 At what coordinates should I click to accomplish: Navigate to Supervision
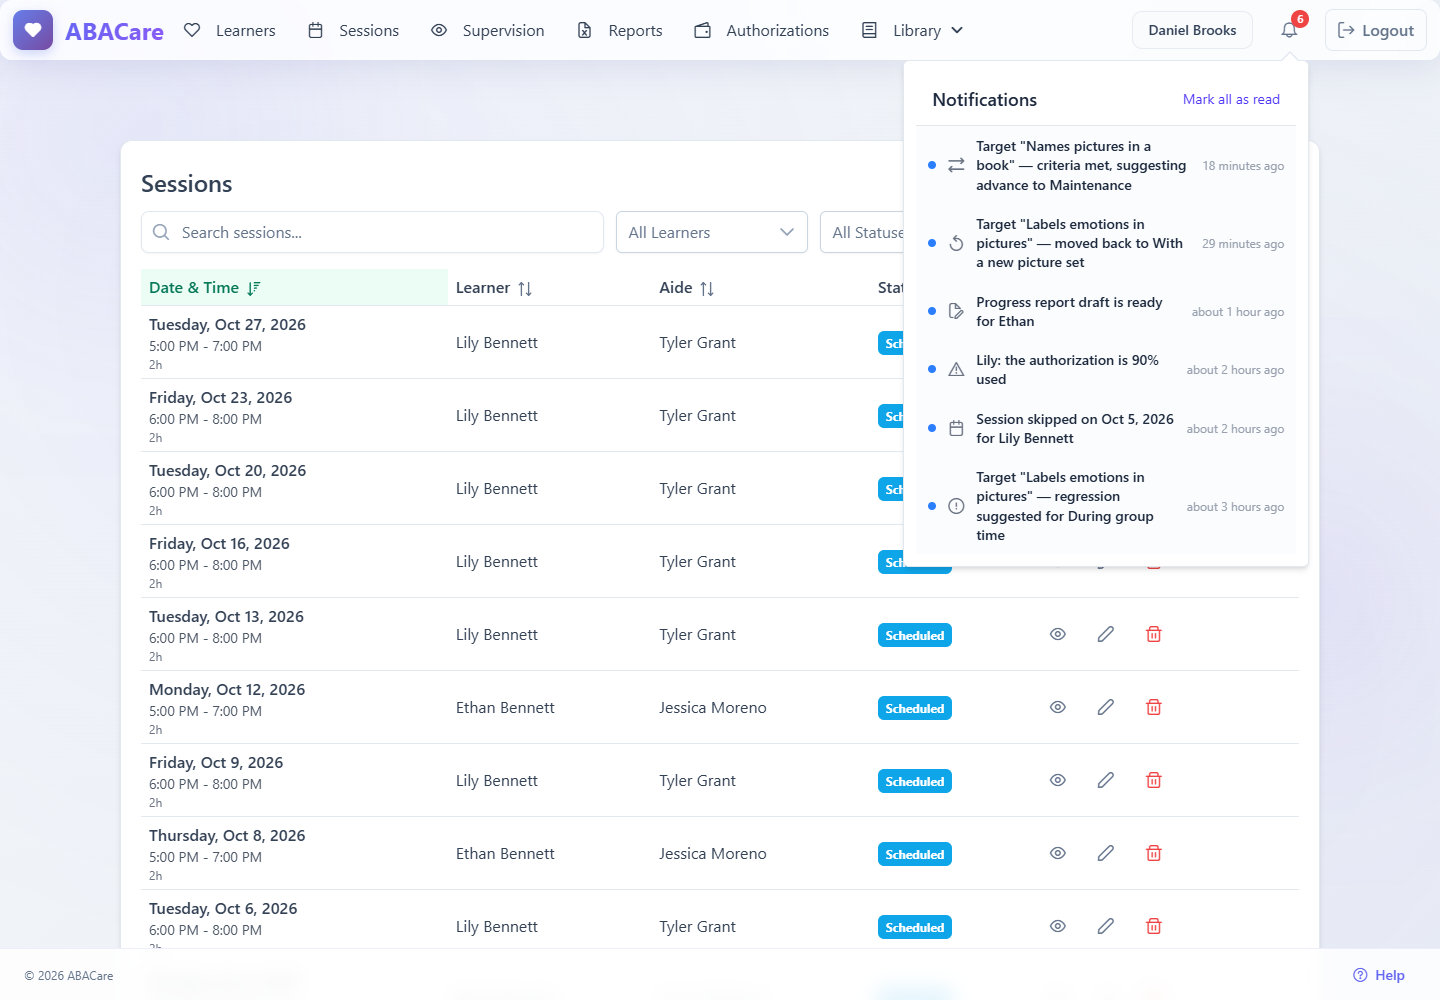pos(488,31)
